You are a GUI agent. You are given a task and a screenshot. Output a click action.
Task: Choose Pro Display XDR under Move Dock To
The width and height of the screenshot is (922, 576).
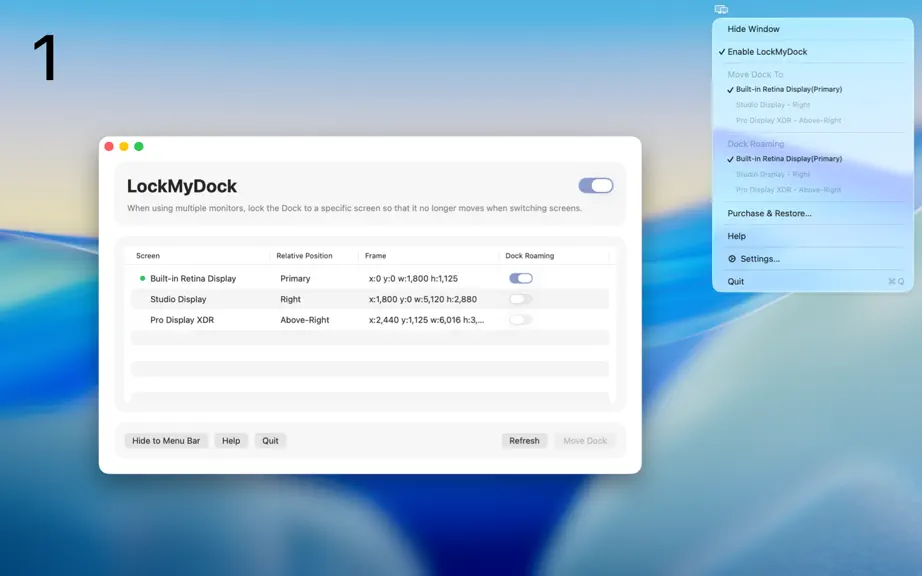click(x=789, y=120)
